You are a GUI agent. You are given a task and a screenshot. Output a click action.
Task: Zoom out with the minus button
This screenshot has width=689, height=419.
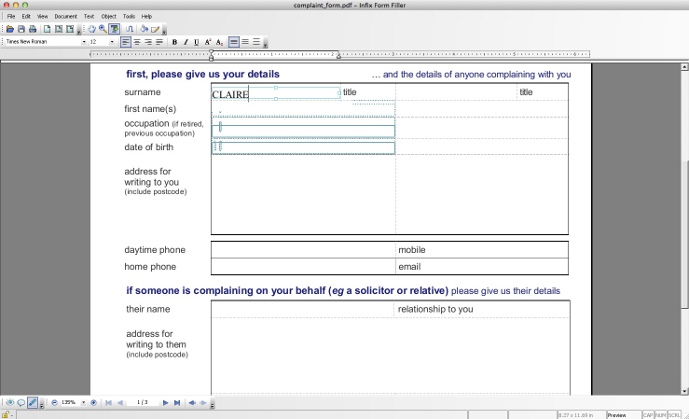[x=54, y=402]
